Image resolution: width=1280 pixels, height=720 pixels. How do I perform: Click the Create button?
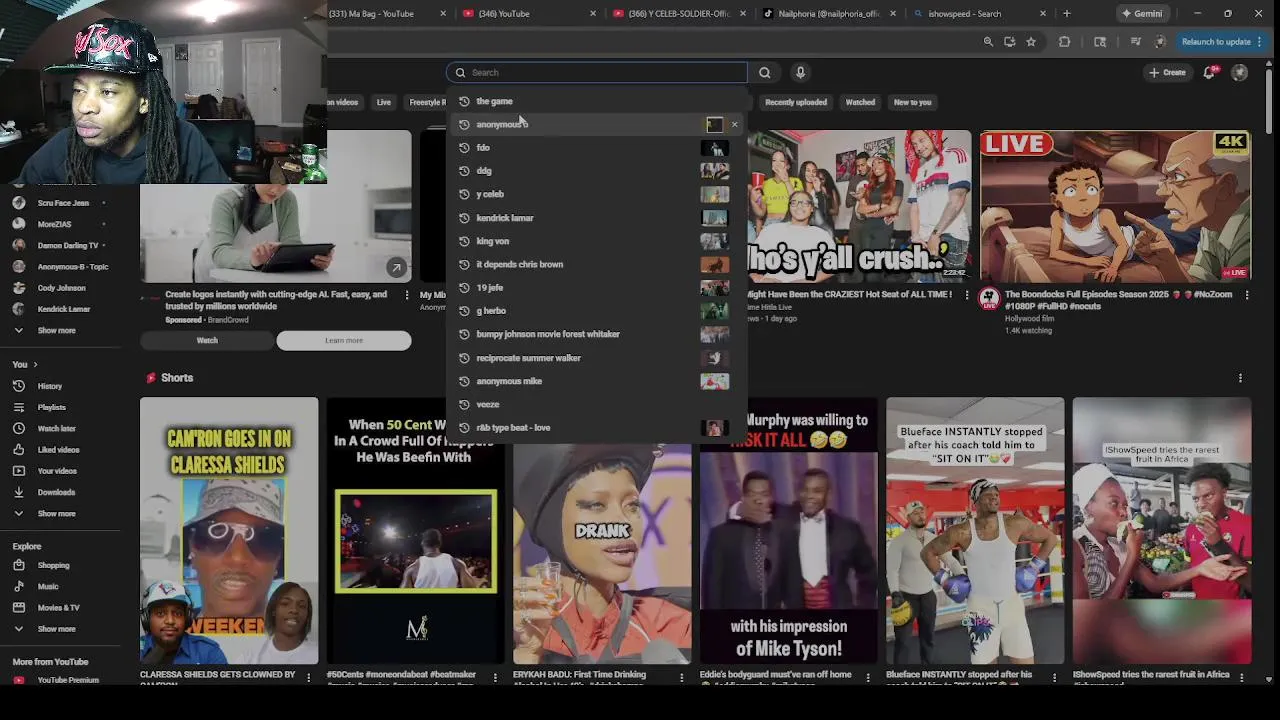1167,72
